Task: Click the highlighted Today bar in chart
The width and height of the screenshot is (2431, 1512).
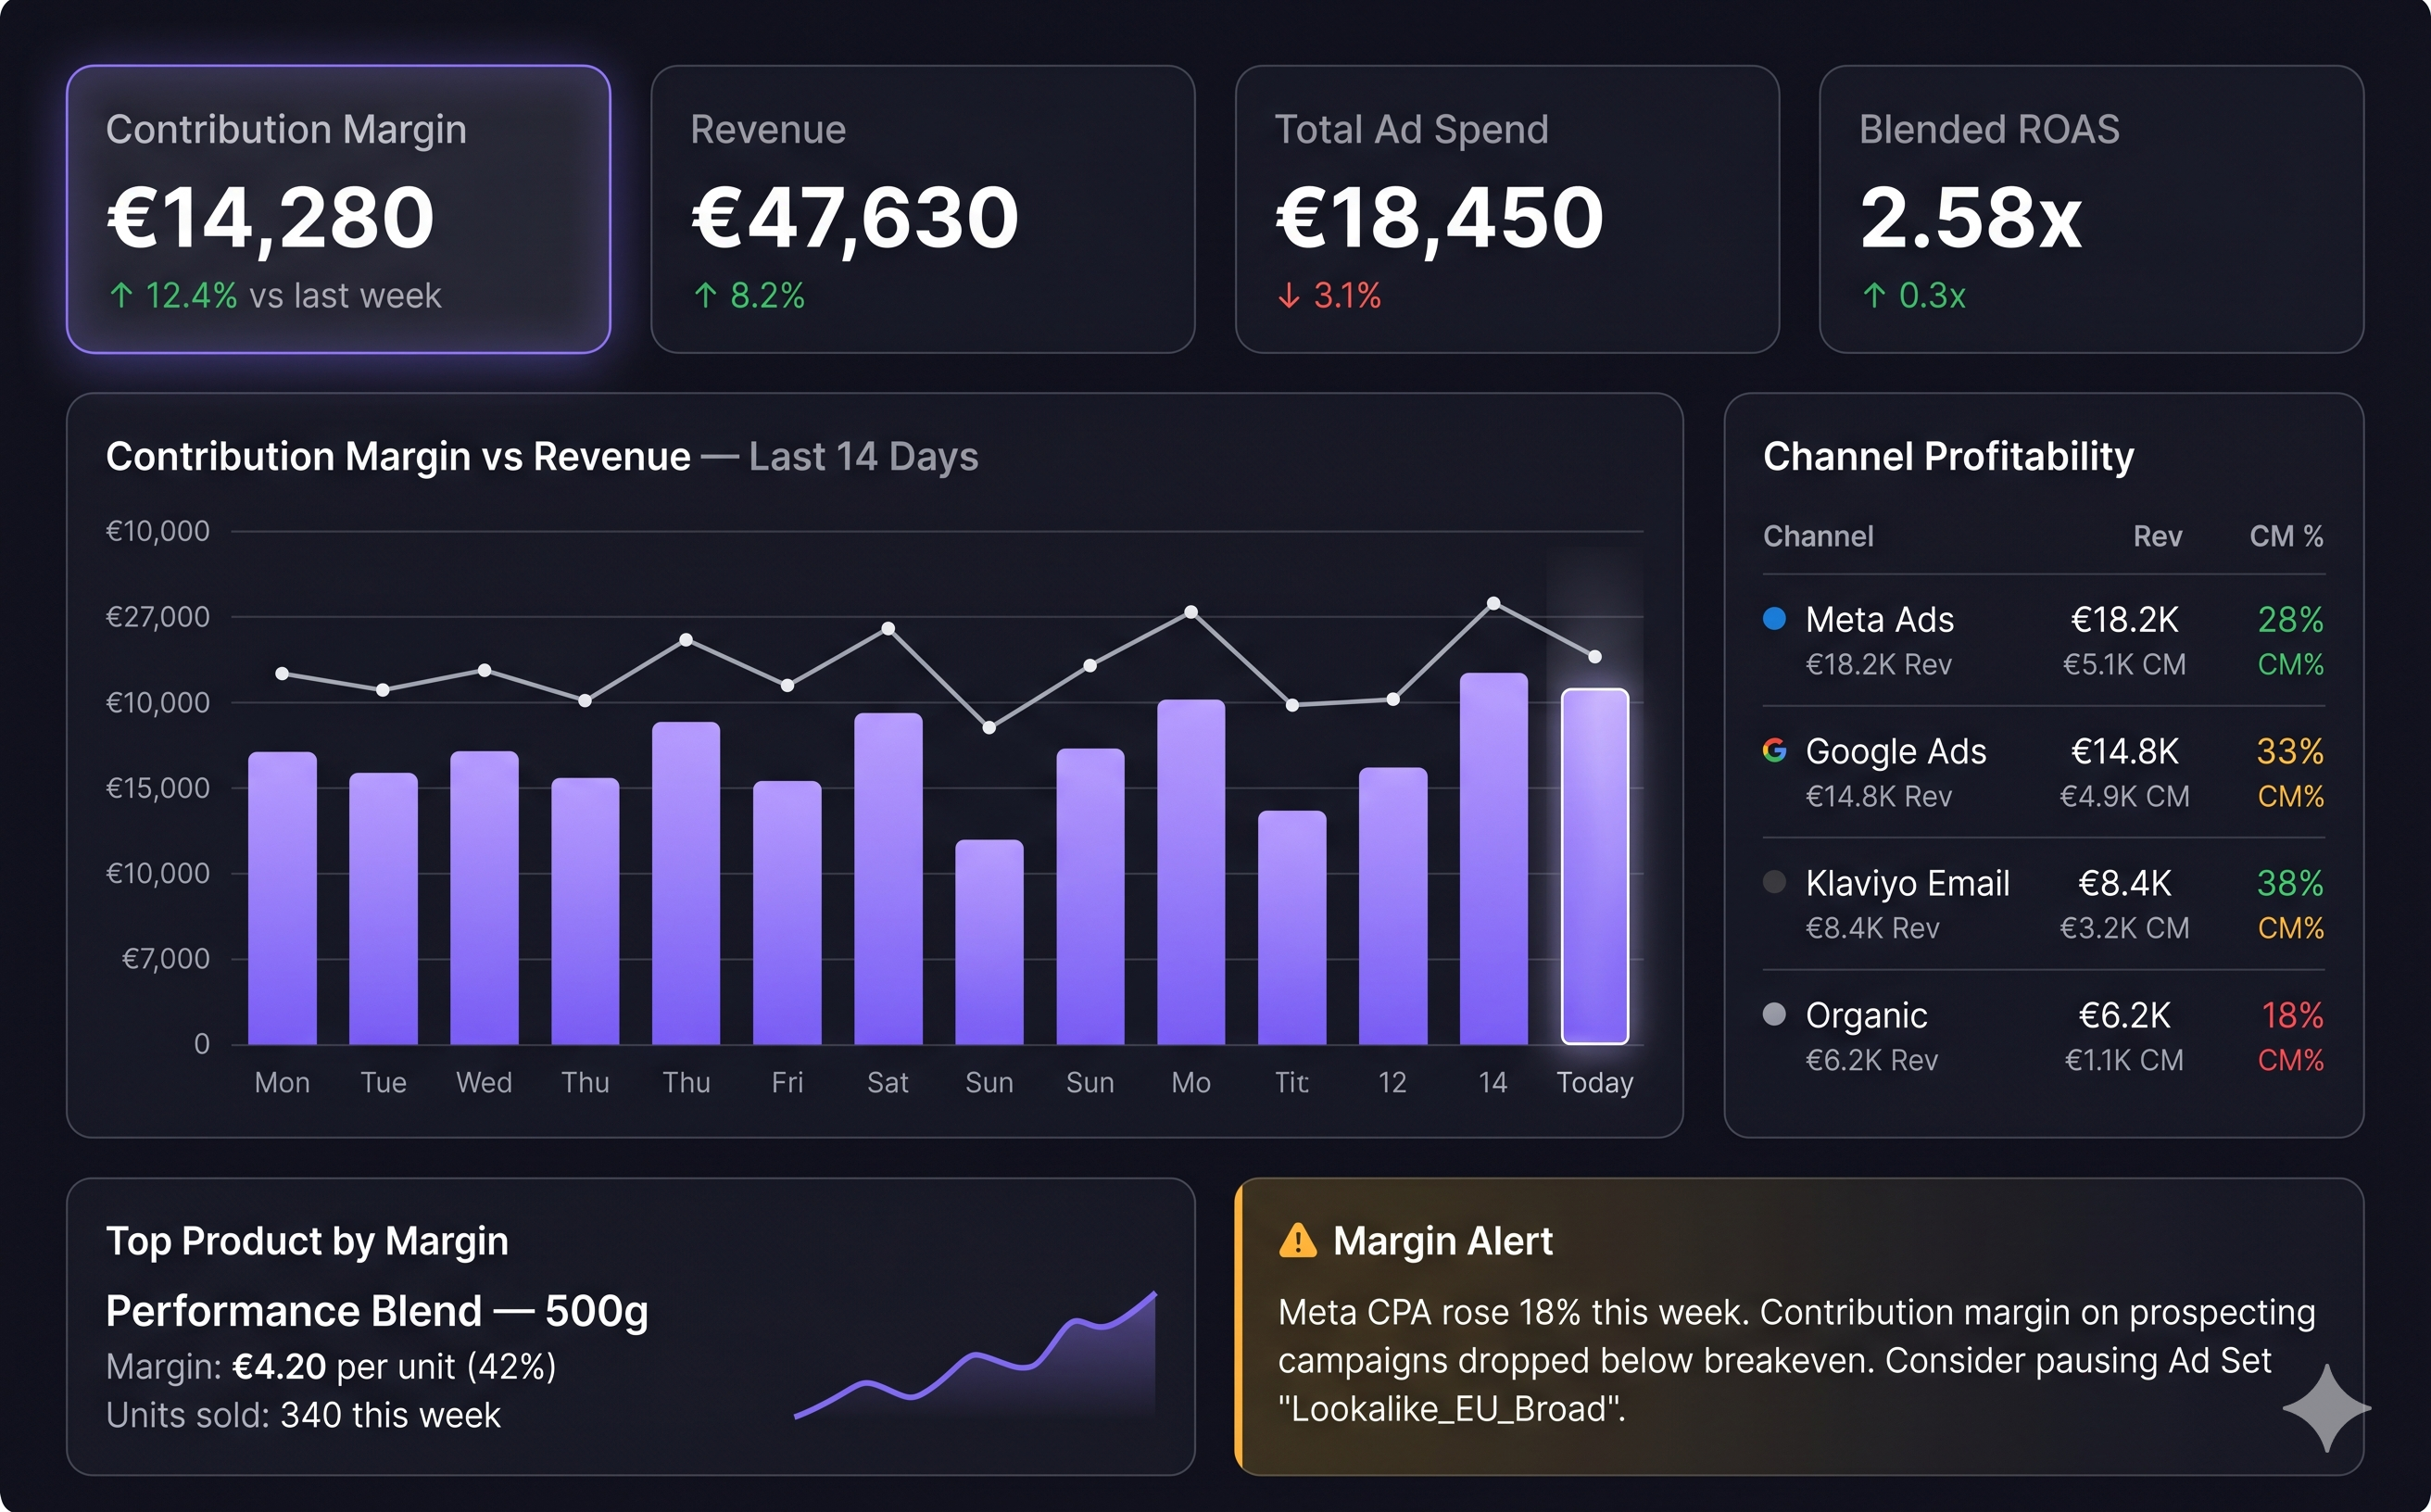Action: point(1595,866)
